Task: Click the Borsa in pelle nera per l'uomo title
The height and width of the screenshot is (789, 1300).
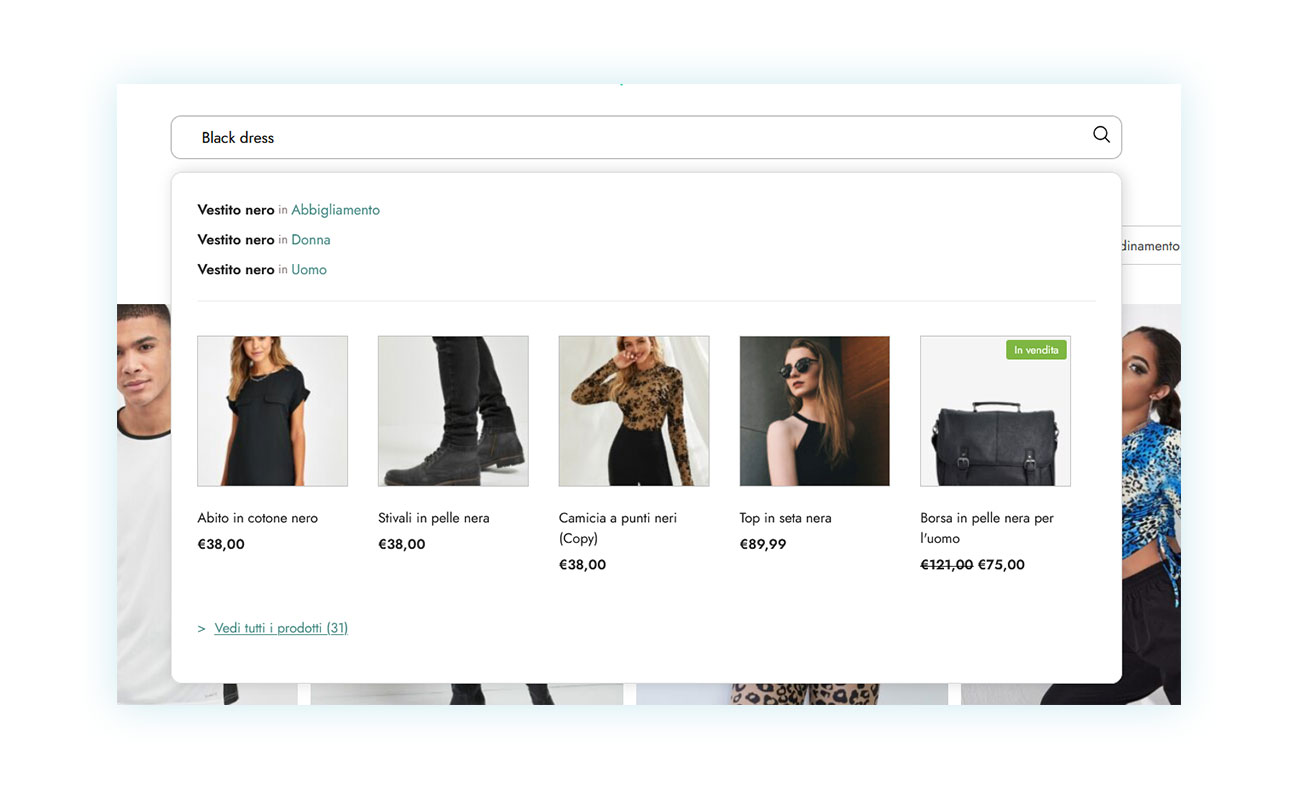Action: tap(987, 528)
